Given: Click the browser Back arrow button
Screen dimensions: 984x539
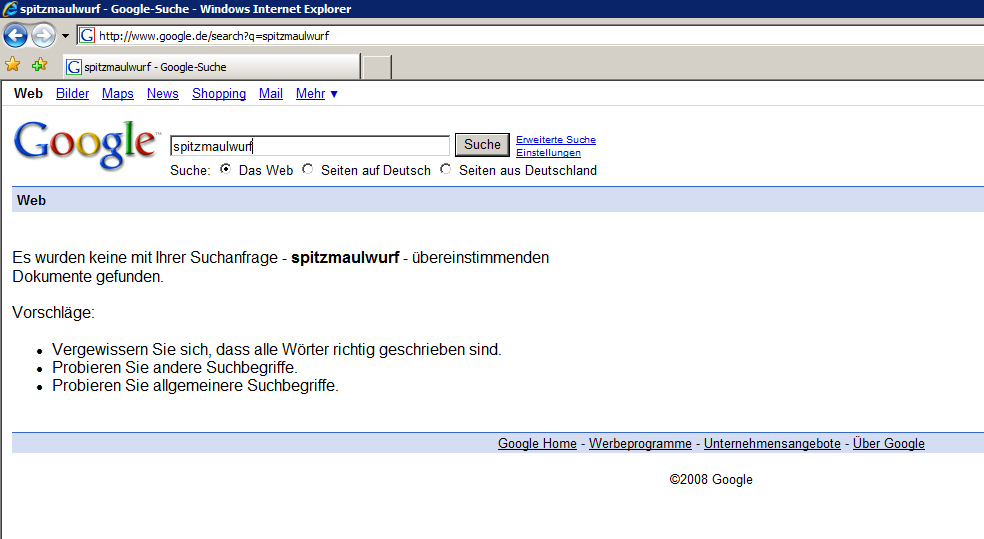Looking at the screenshot, I should pyautogui.click(x=16, y=36).
